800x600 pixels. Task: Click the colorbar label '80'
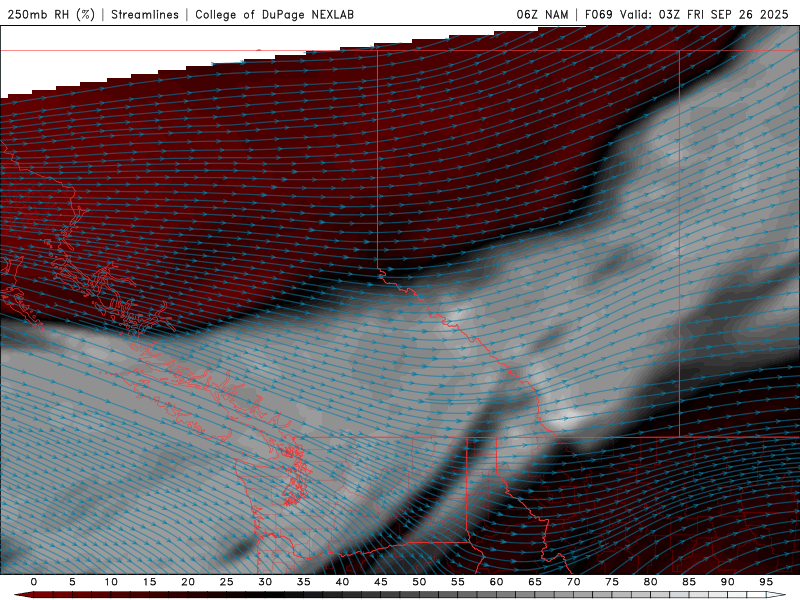(650, 582)
